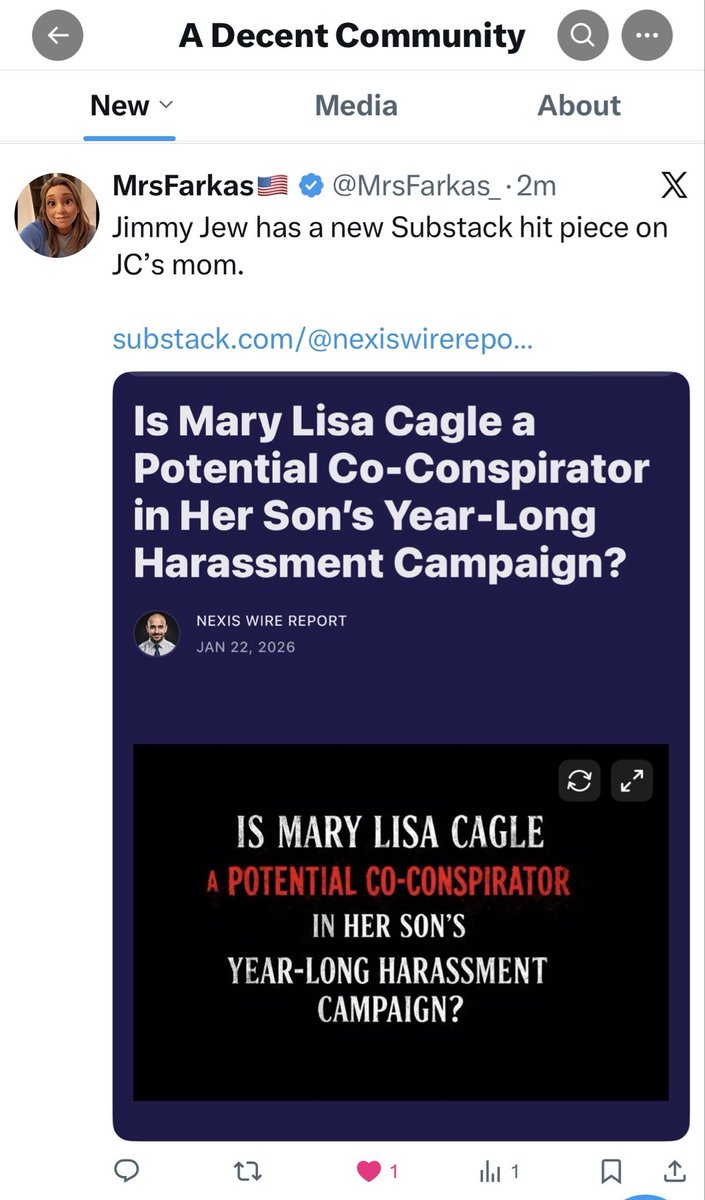Image resolution: width=705 pixels, height=1200 pixels.
Task: Expand the article image to fullscreen
Action: [632, 782]
